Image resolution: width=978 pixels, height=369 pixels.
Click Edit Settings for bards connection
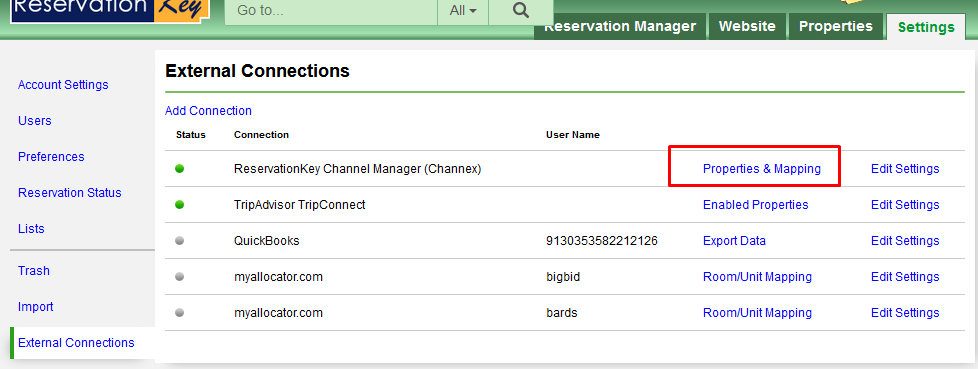tap(905, 312)
